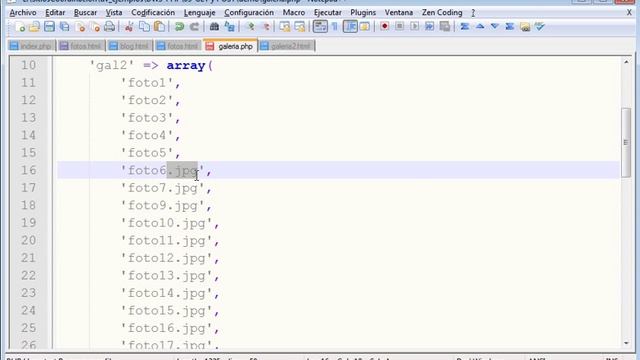The height and width of the screenshot is (360, 640).
Task: Close document with menu bar X
Action: 629,13
